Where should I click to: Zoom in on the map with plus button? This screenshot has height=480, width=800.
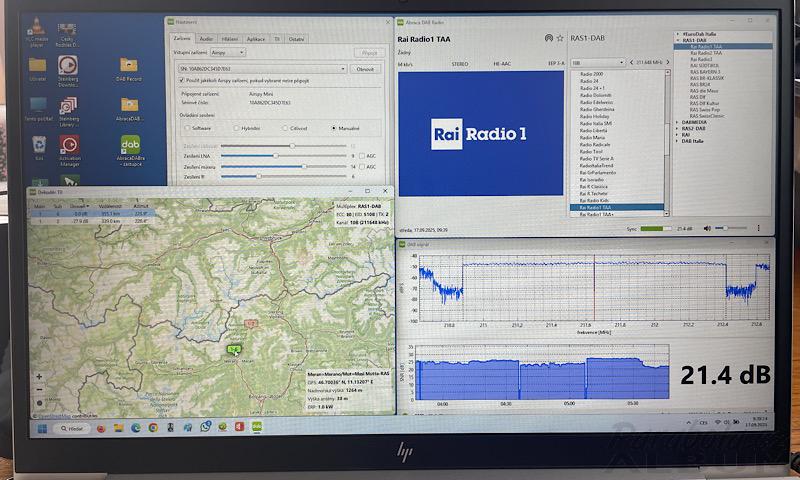[39, 377]
